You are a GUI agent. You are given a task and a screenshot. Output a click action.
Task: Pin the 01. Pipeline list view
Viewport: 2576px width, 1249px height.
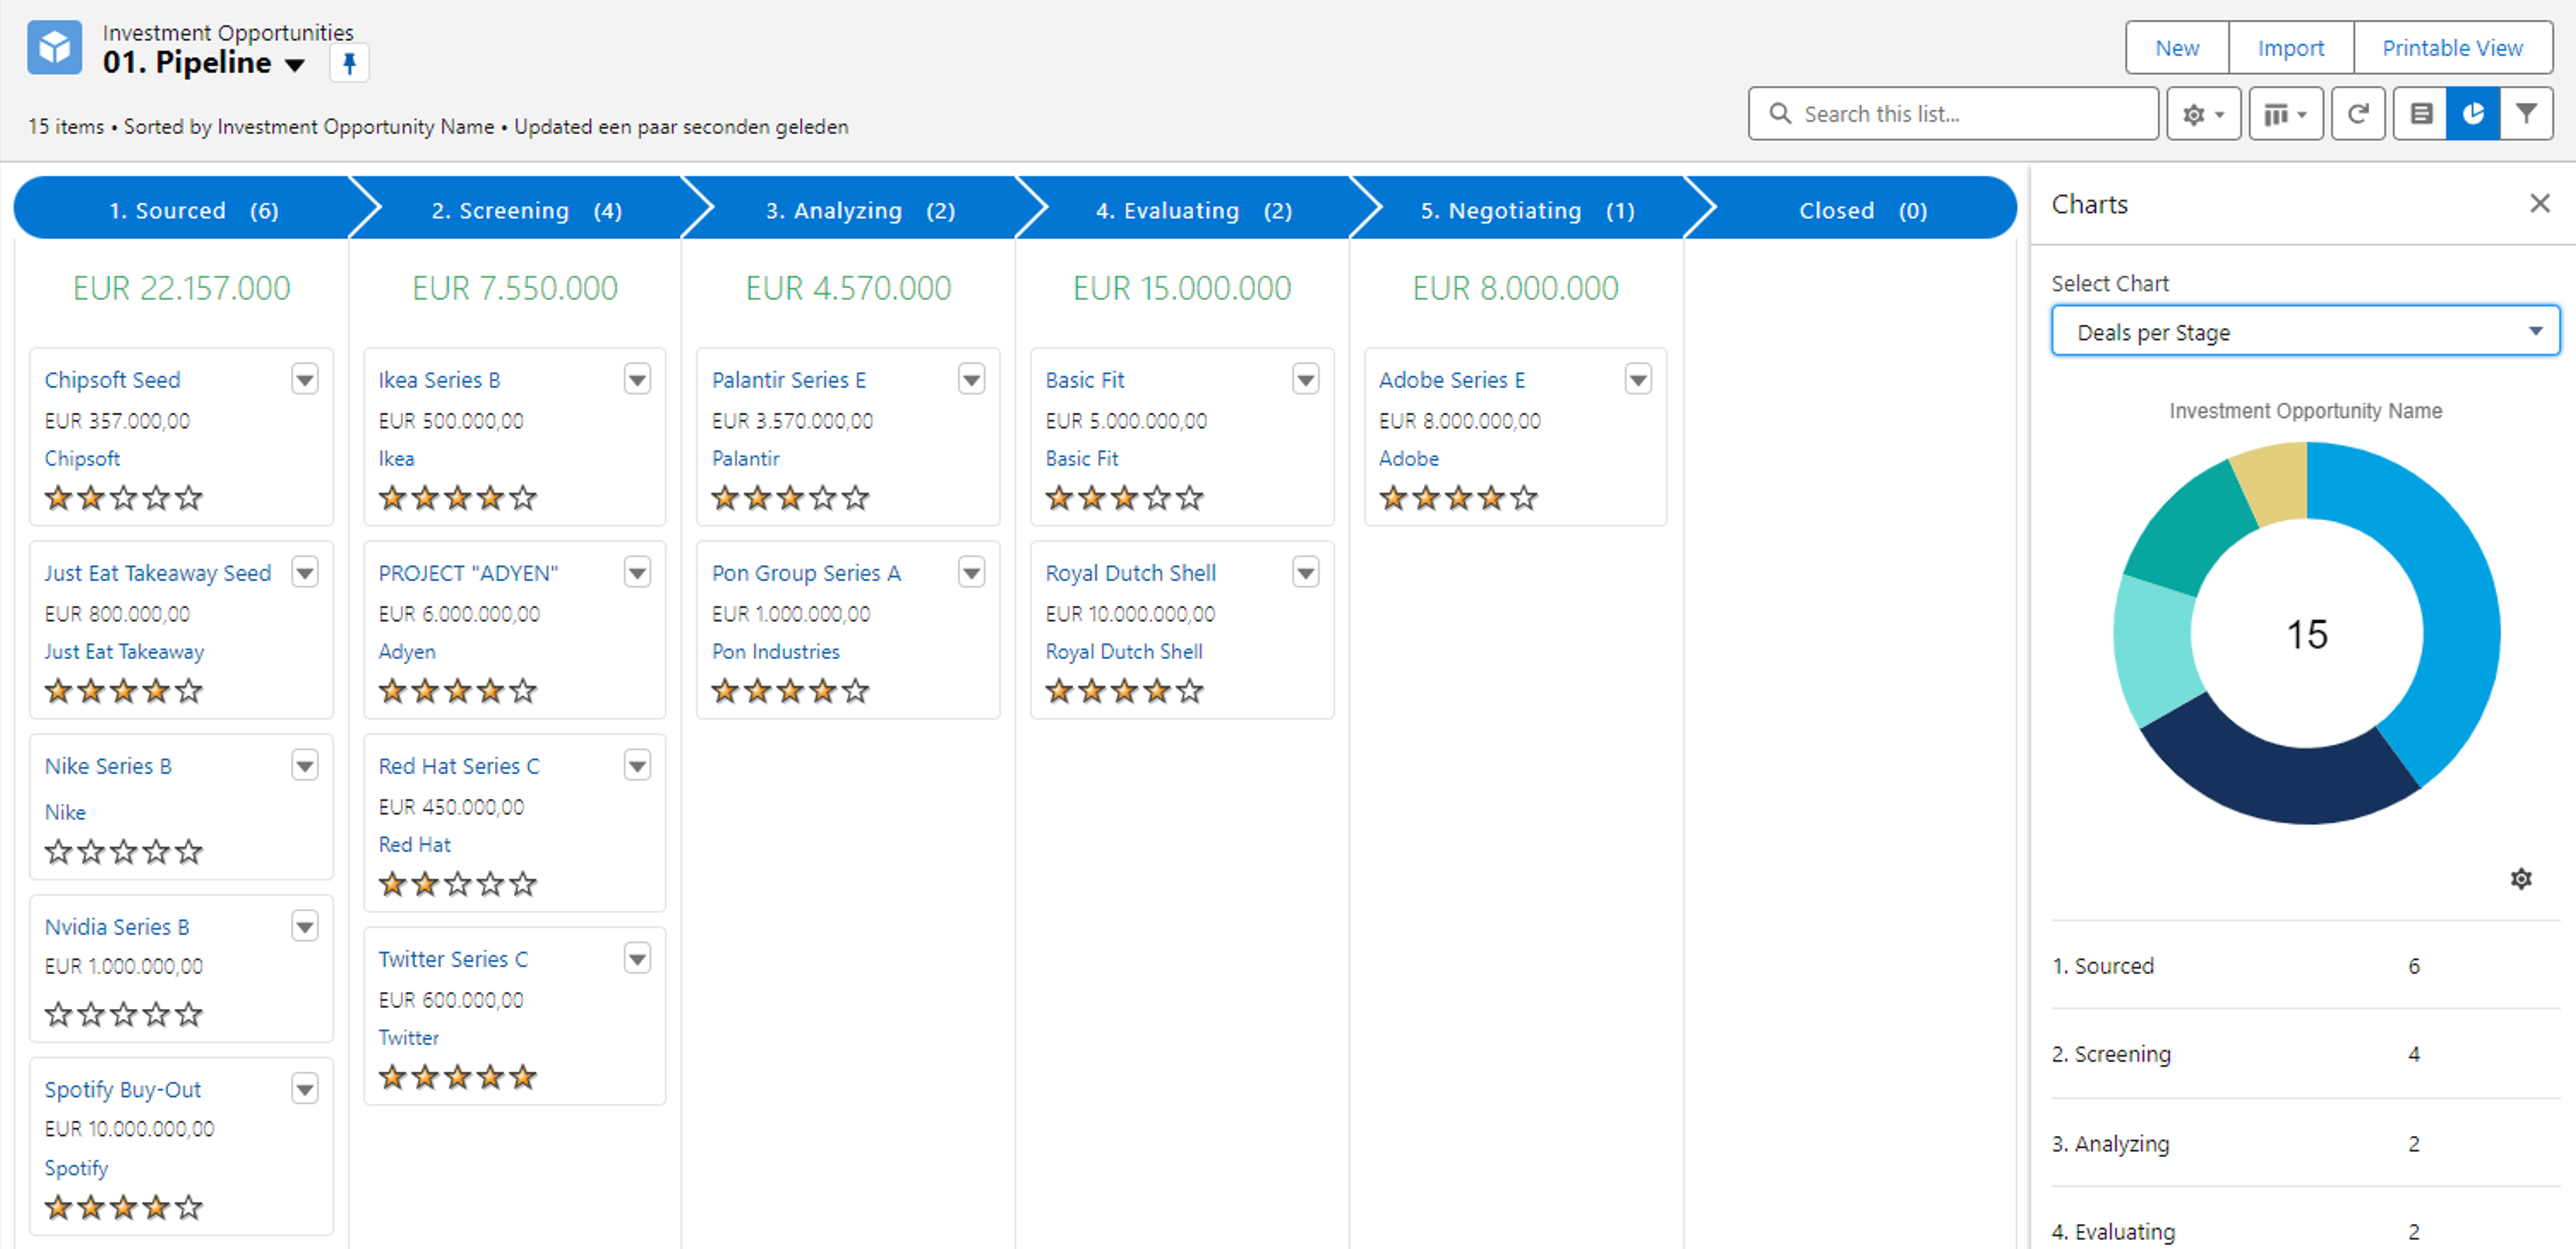pyautogui.click(x=349, y=64)
